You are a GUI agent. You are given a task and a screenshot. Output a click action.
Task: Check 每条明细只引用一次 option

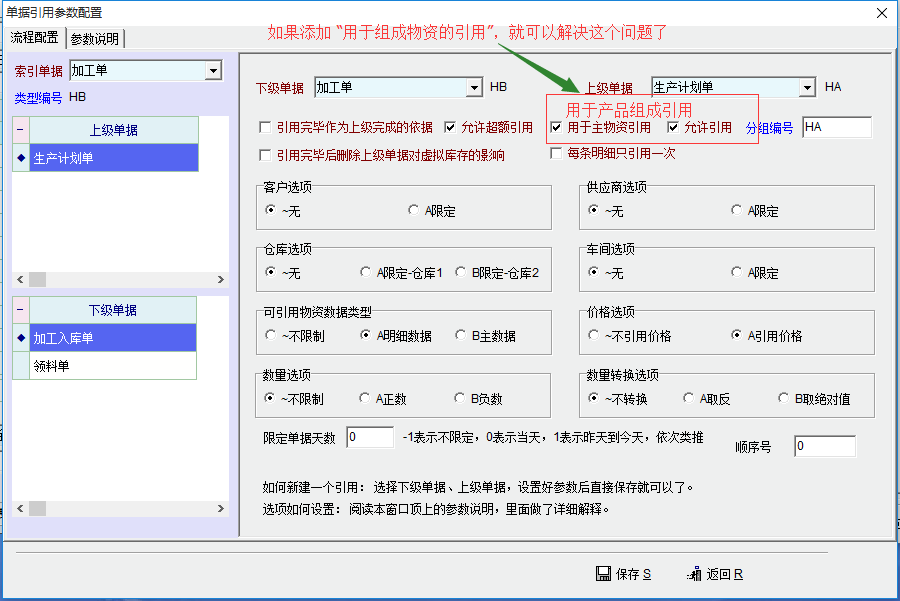[x=557, y=154]
